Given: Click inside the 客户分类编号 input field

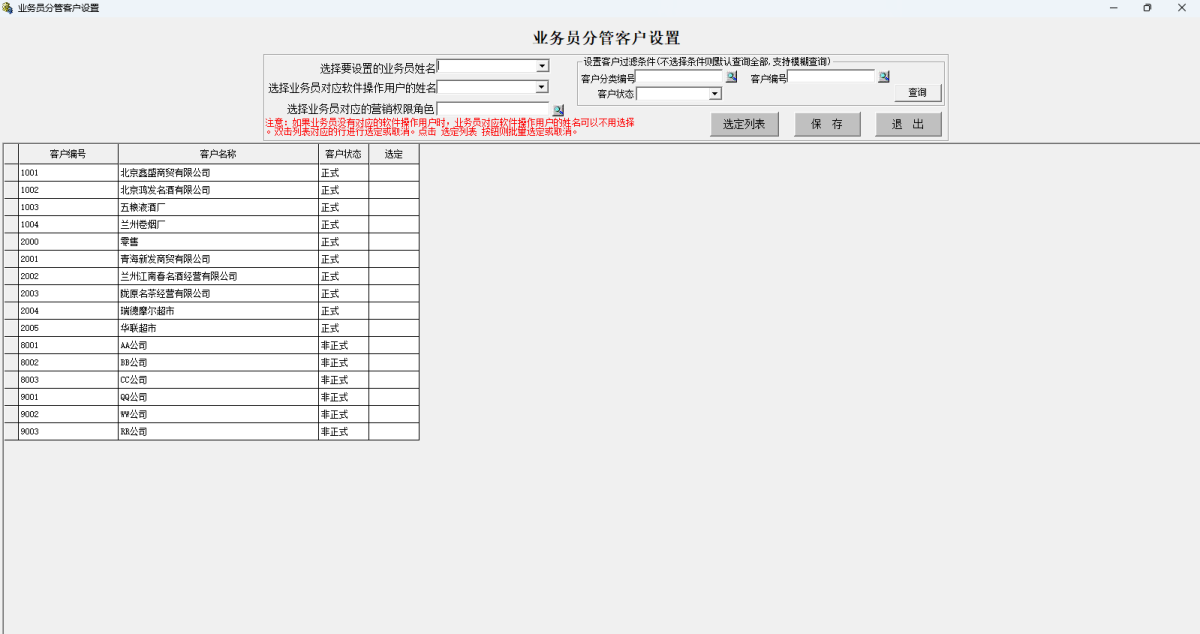Looking at the screenshot, I should (680, 76).
